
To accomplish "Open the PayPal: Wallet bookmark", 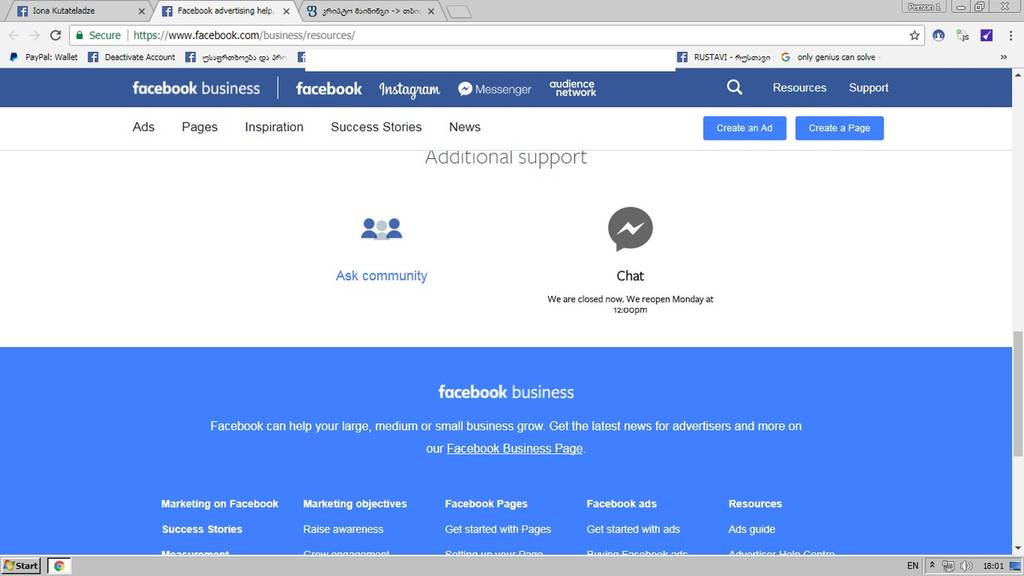I will point(43,57).
